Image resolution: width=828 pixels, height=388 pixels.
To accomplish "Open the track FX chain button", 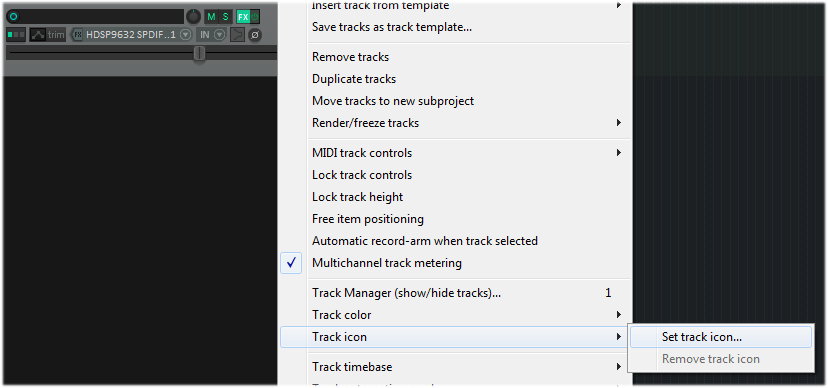I will pyautogui.click(x=243, y=17).
